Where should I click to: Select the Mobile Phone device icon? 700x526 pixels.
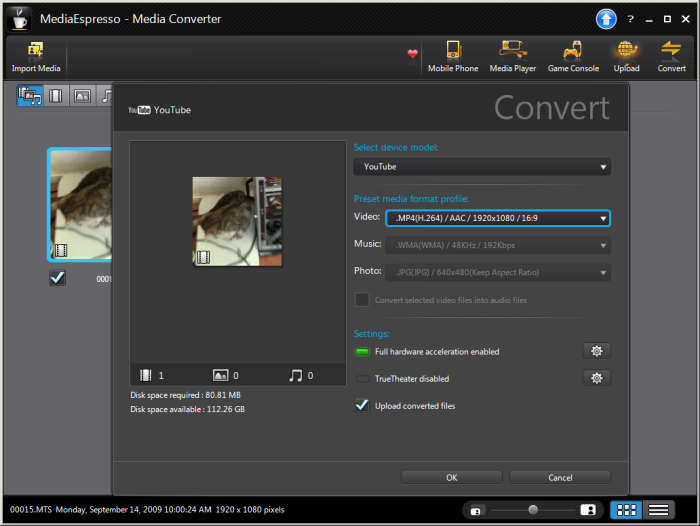453,50
